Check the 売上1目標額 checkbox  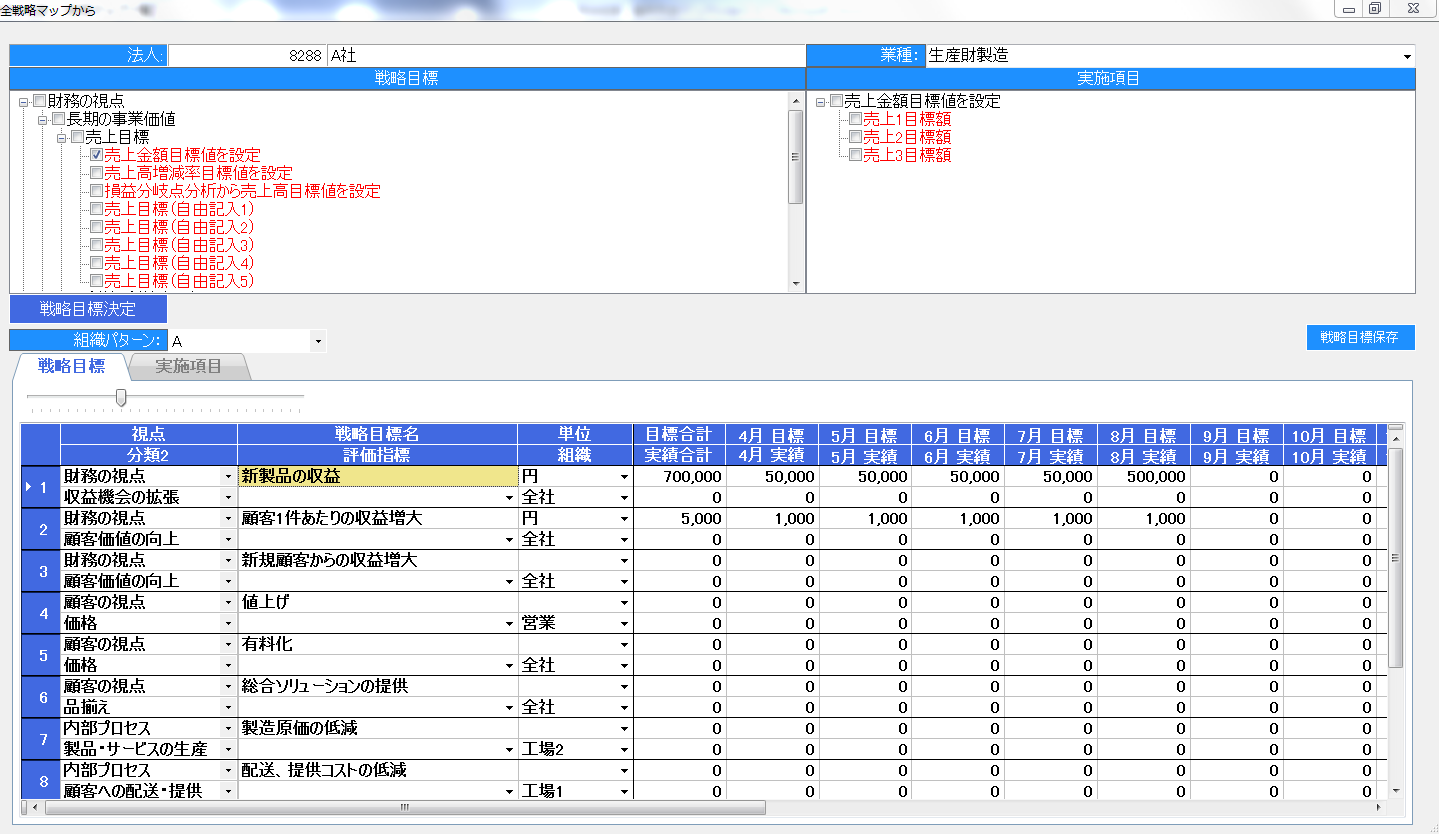(x=855, y=120)
